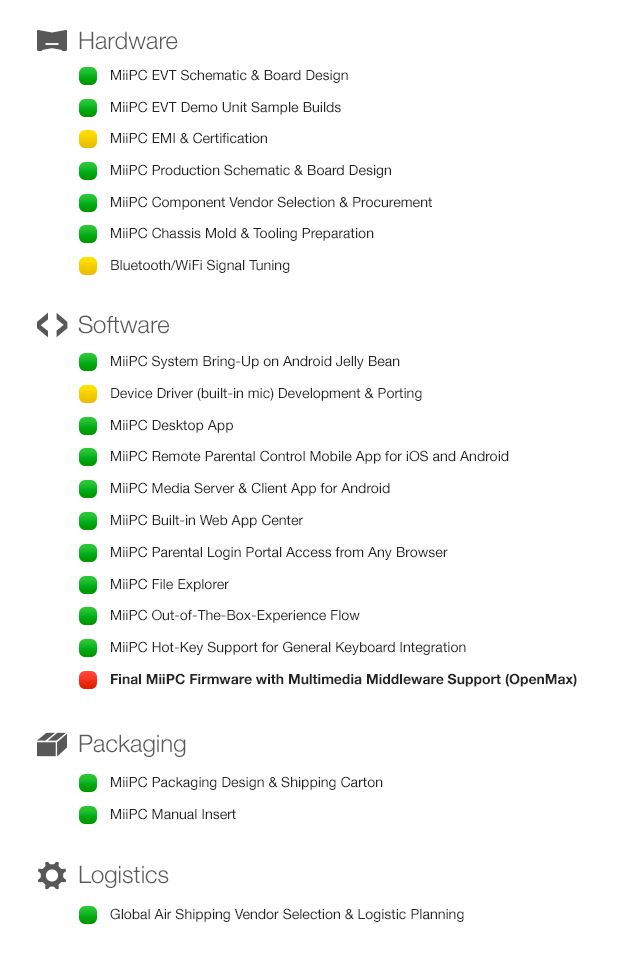Screen dimensions: 620x970
Task: Click the Hardware section flag icon
Action: (52, 41)
